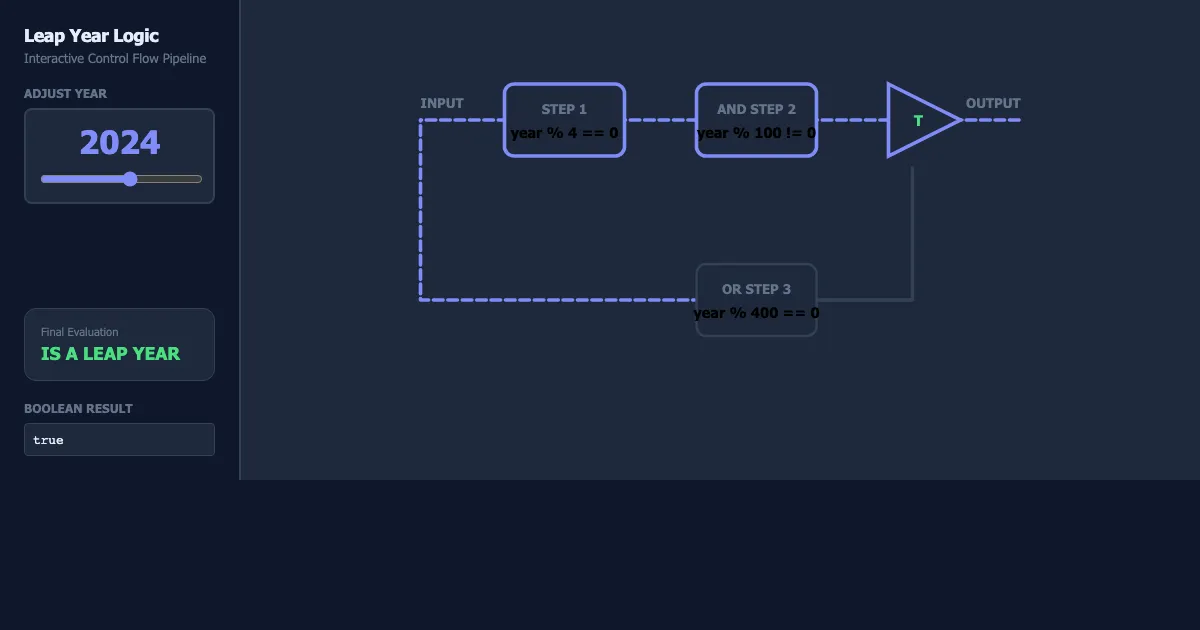Select the AND STEP 2 node
The width and height of the screenshot is (1200, 630).
tap(756, 120)
